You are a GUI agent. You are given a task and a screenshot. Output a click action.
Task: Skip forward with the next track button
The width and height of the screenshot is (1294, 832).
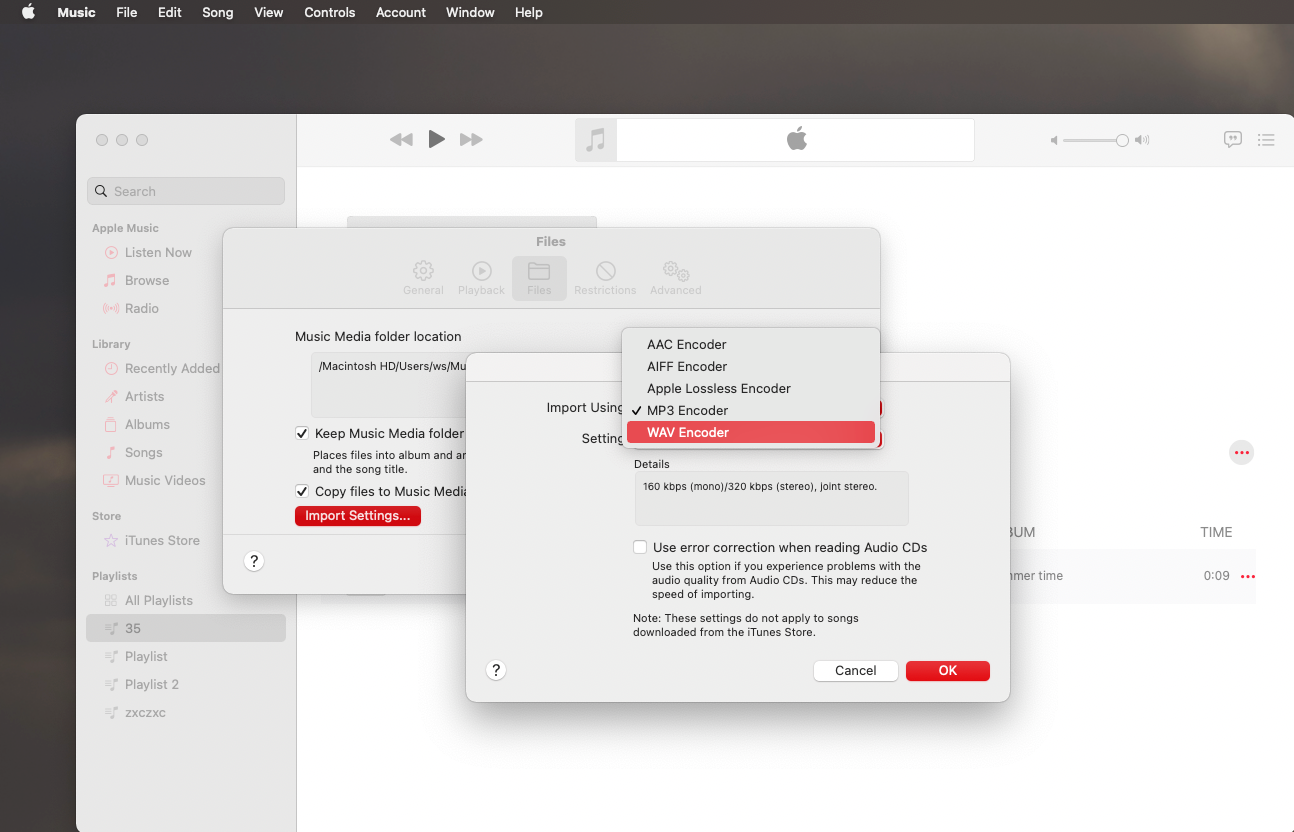coord(471,140)
